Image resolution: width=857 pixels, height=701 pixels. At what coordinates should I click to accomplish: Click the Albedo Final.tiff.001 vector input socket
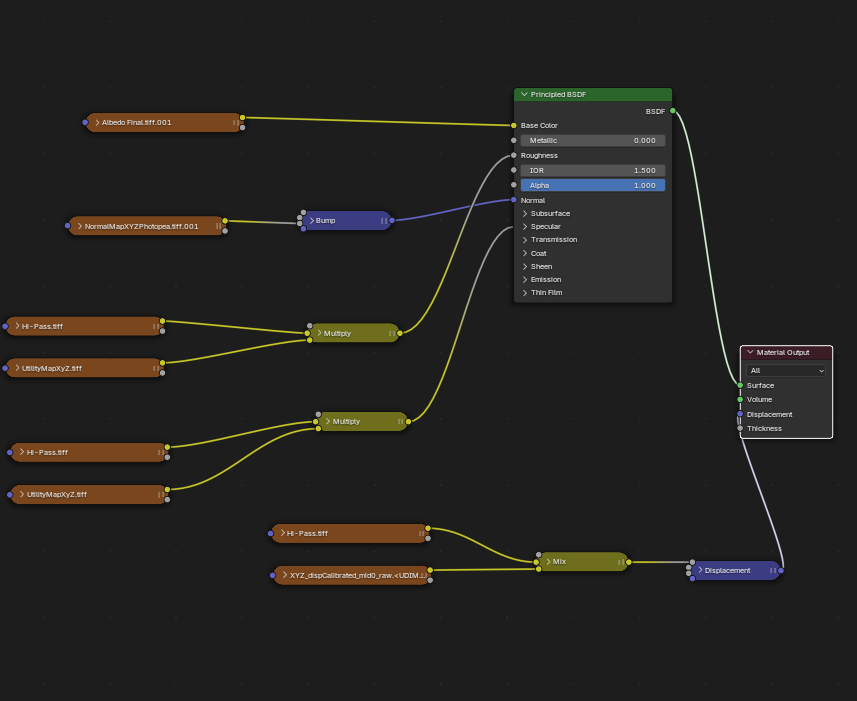tap(85, 122)
